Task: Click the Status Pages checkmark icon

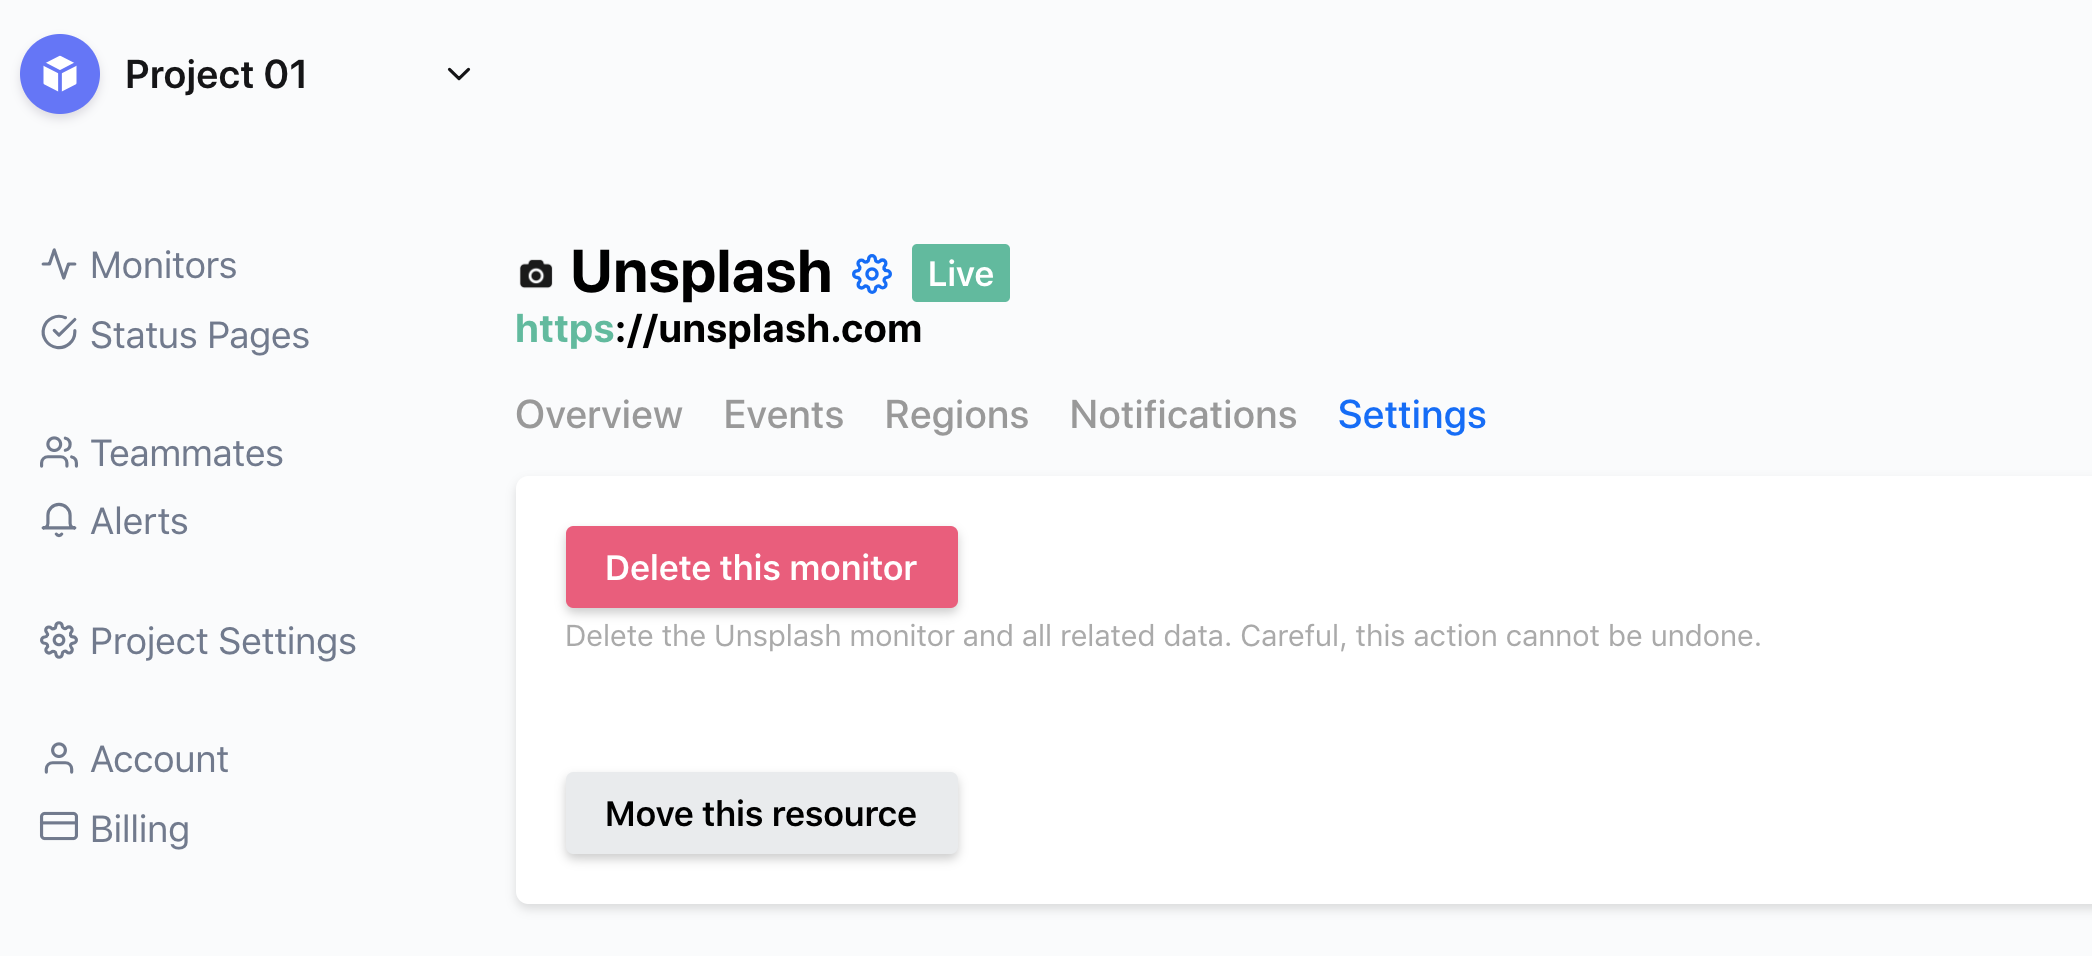Action: (59, 333)
